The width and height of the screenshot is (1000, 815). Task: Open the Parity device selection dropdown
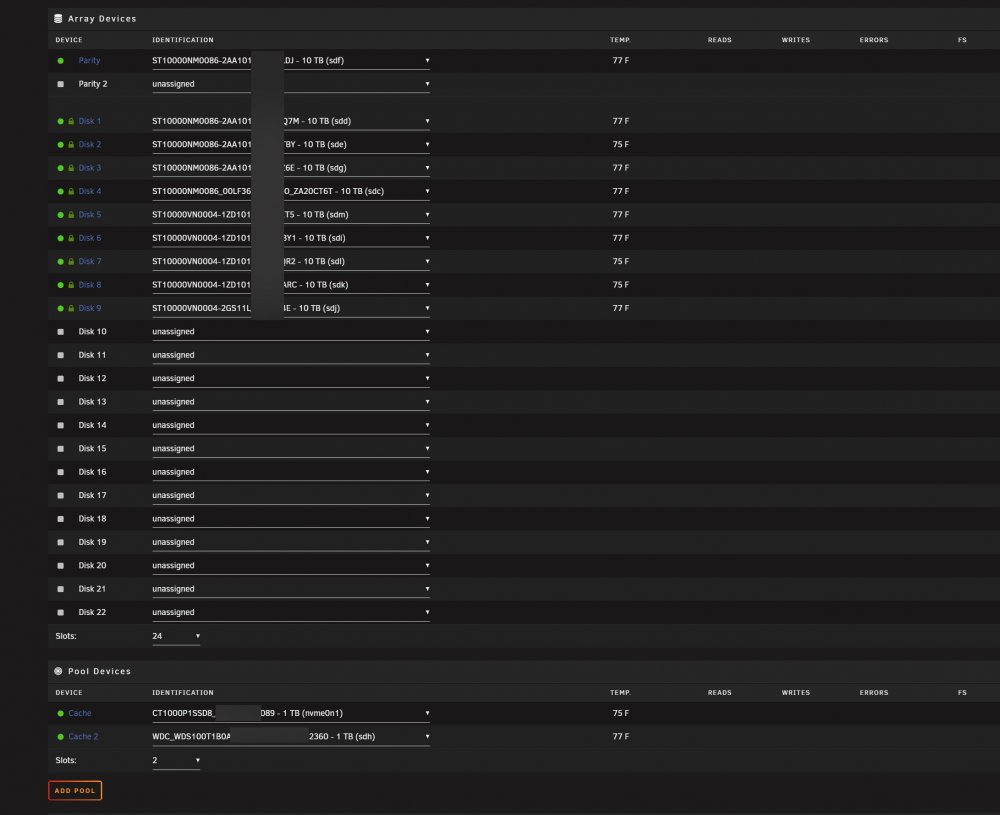(291, 61)
